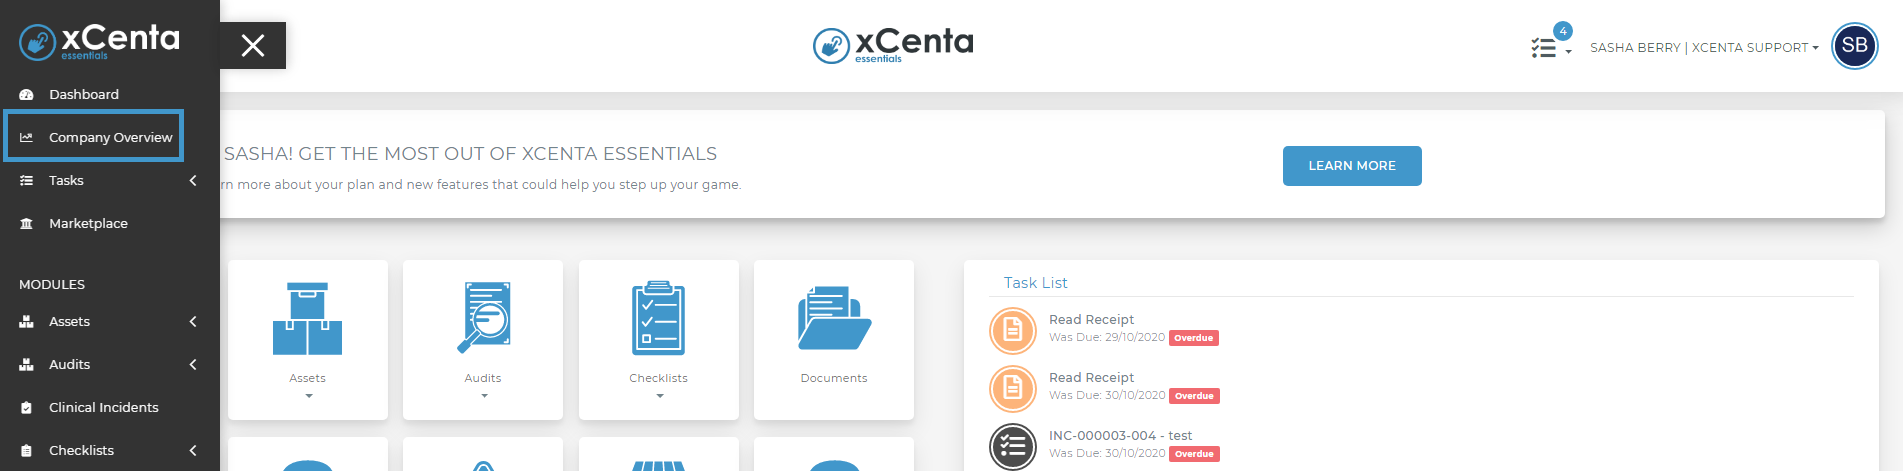Select Tasks in the sidebar menu

[66, 180]
